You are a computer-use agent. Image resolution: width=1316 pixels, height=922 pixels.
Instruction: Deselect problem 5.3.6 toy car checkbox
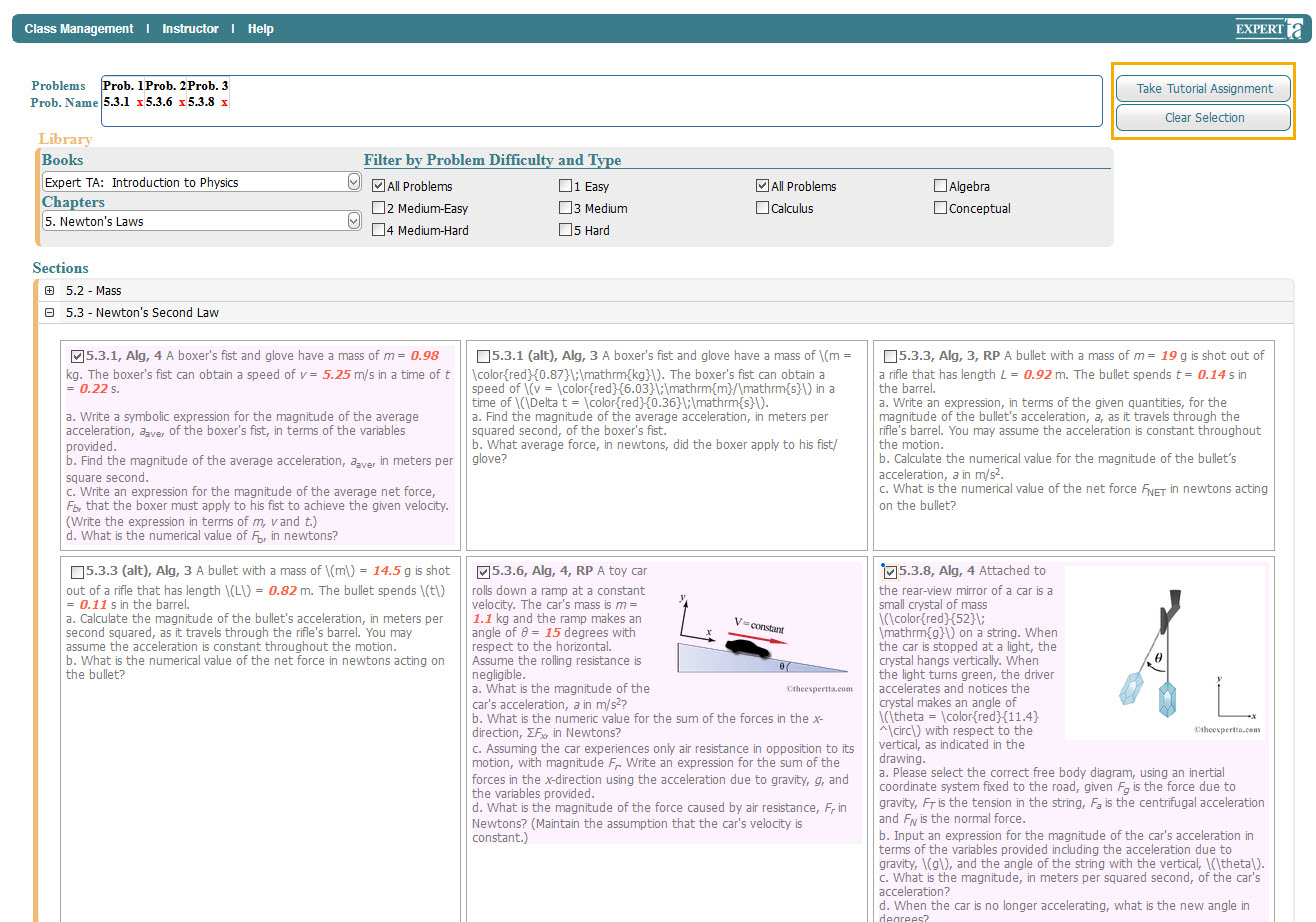click(484, 572)
